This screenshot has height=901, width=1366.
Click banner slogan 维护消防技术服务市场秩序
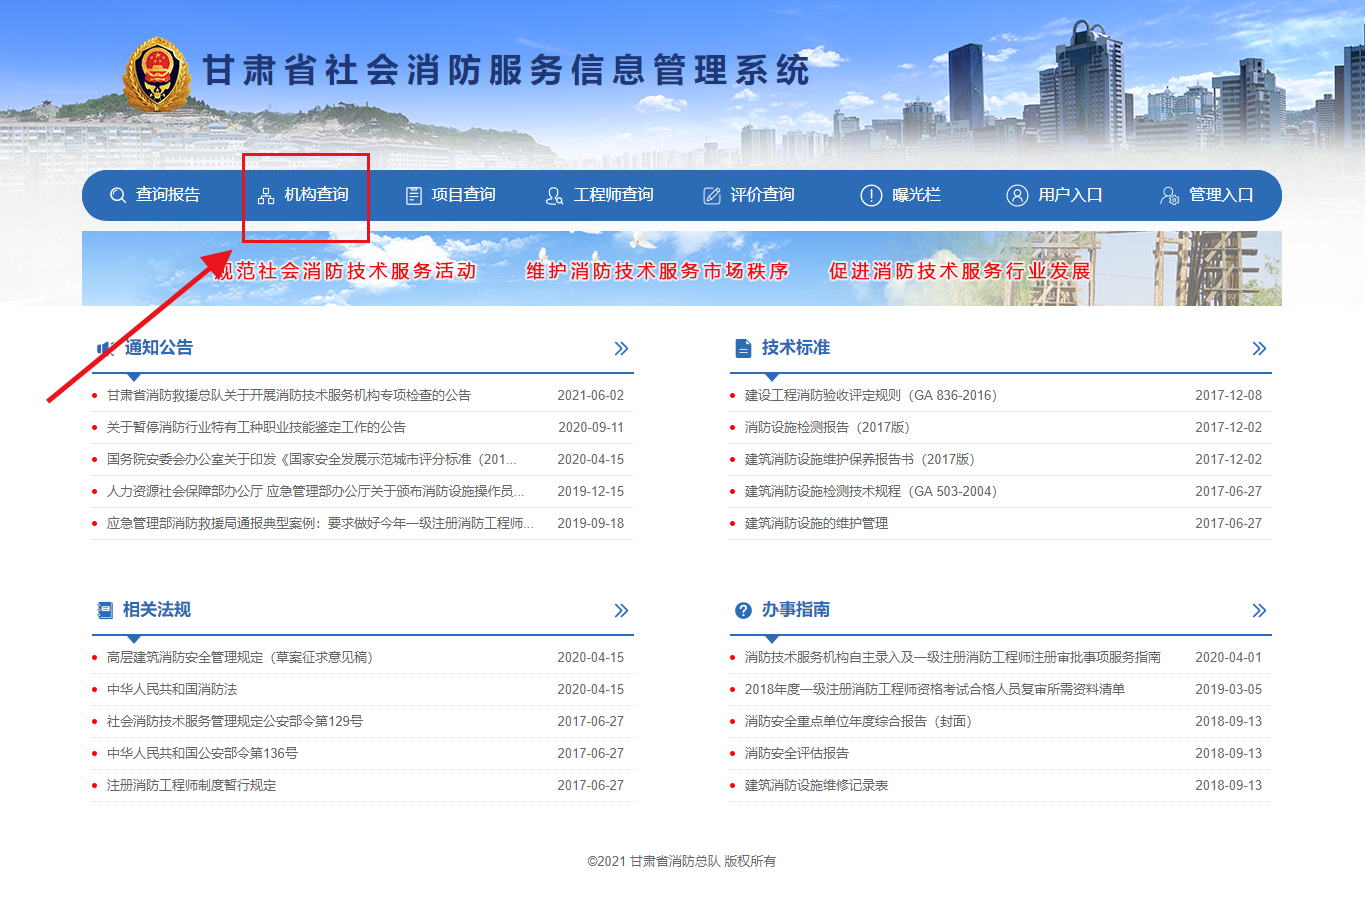click(x=658, y=271)
